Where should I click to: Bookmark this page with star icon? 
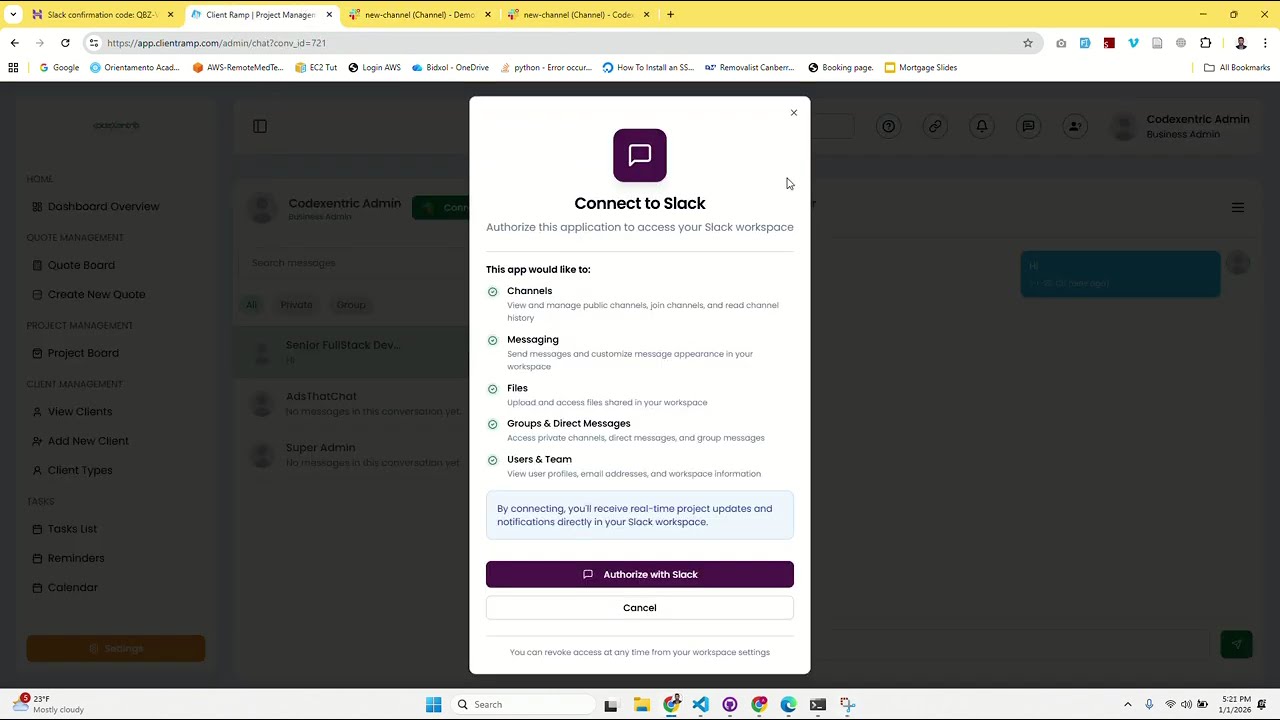pyautogui.click(x=1027, y=43)
